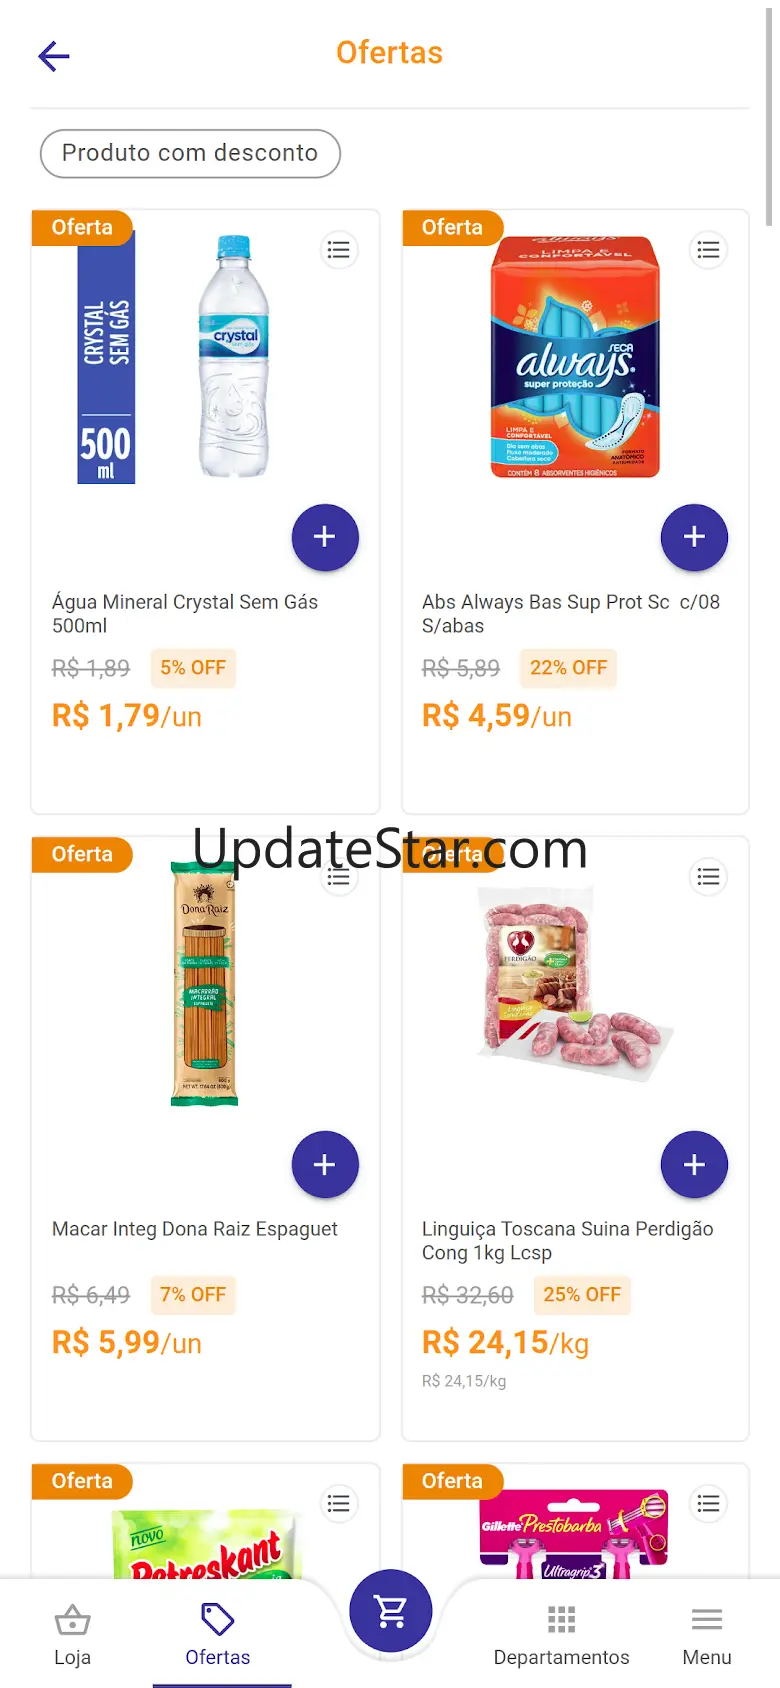Open list menu on Linguiça Toscana card

click(708, 877)
